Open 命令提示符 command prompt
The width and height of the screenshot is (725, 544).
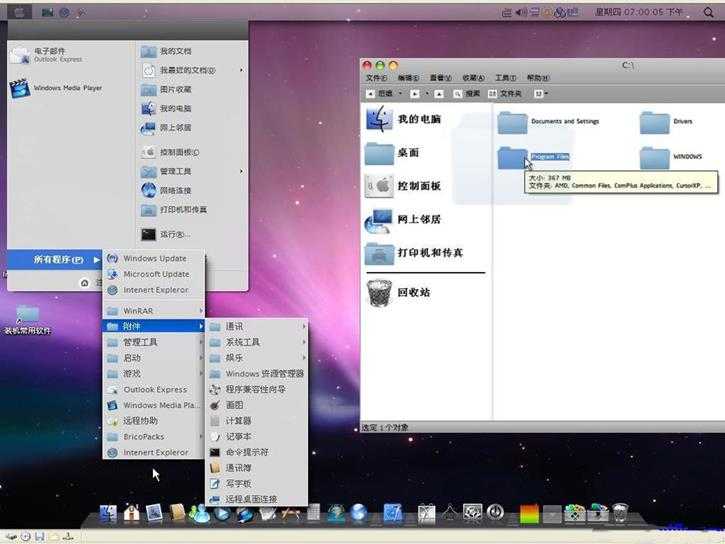[257, 452]
